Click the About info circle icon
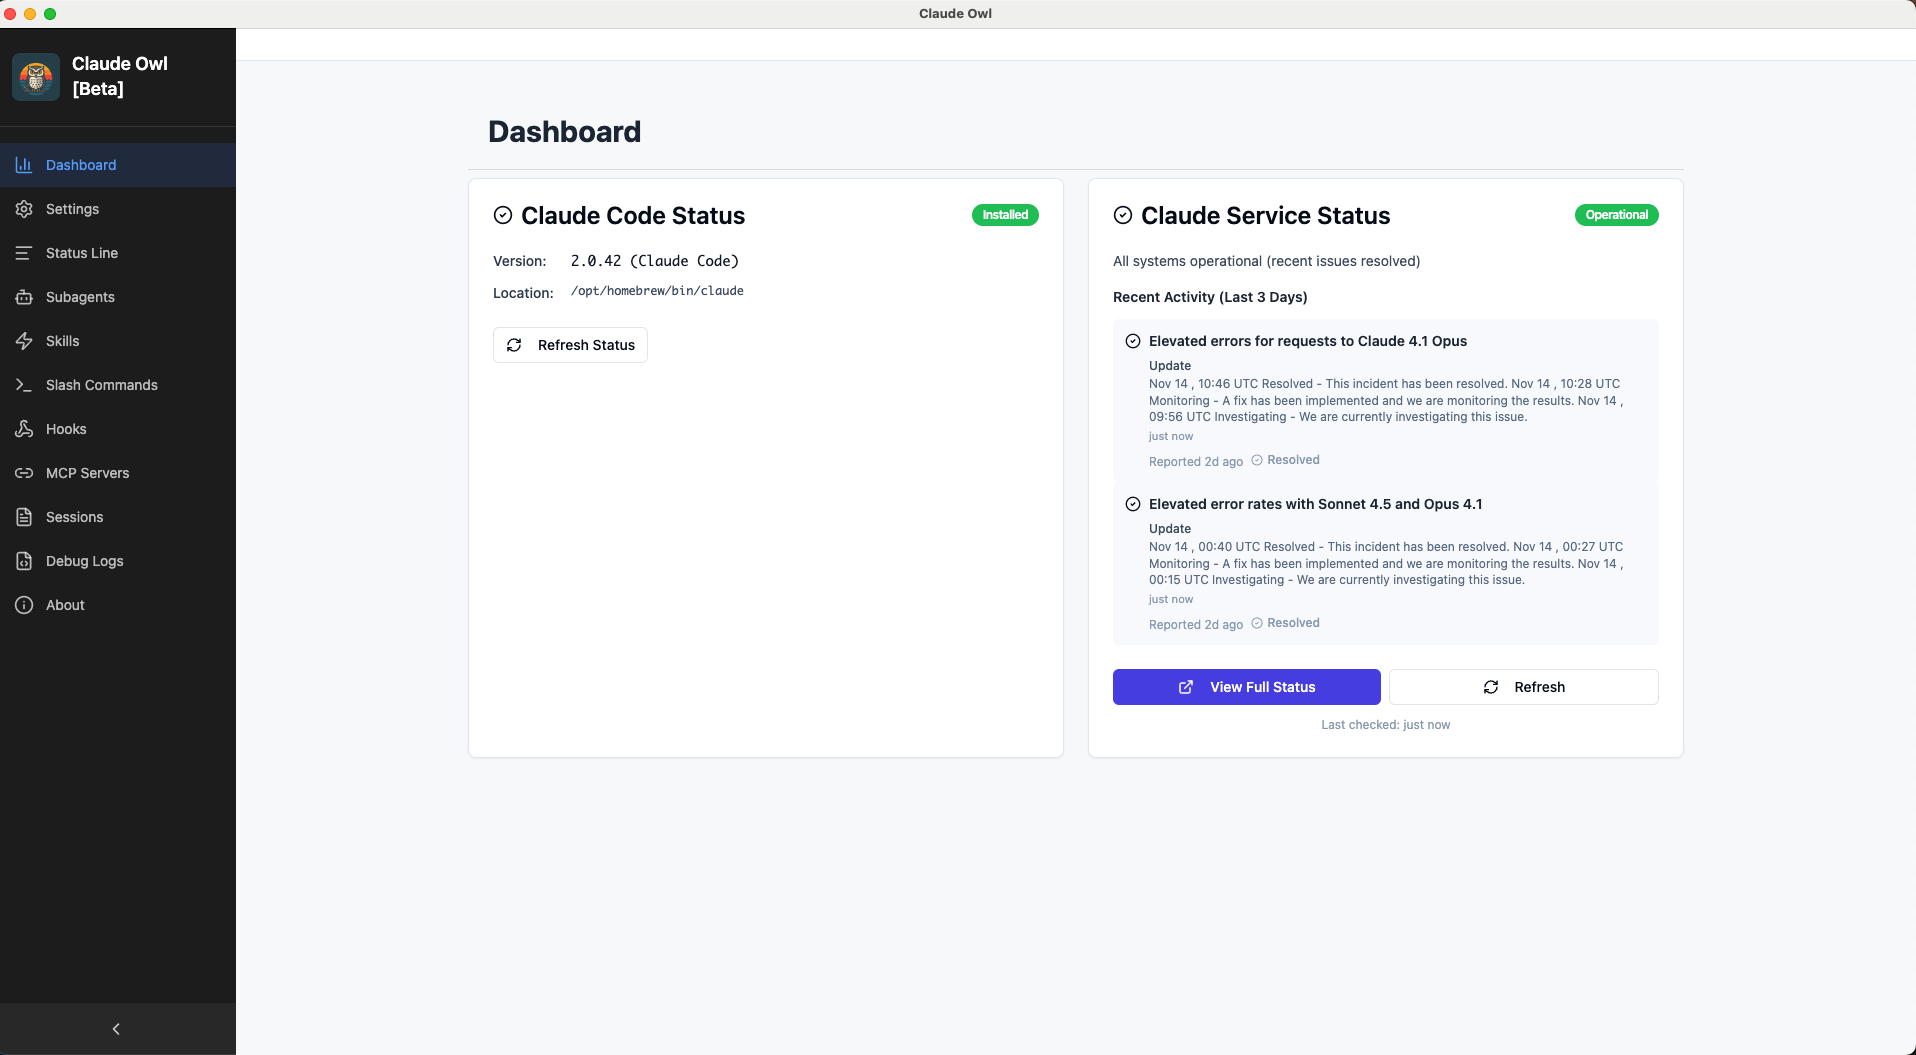The width and height of the screenshot is (1916, 1055). click(24, 605)
